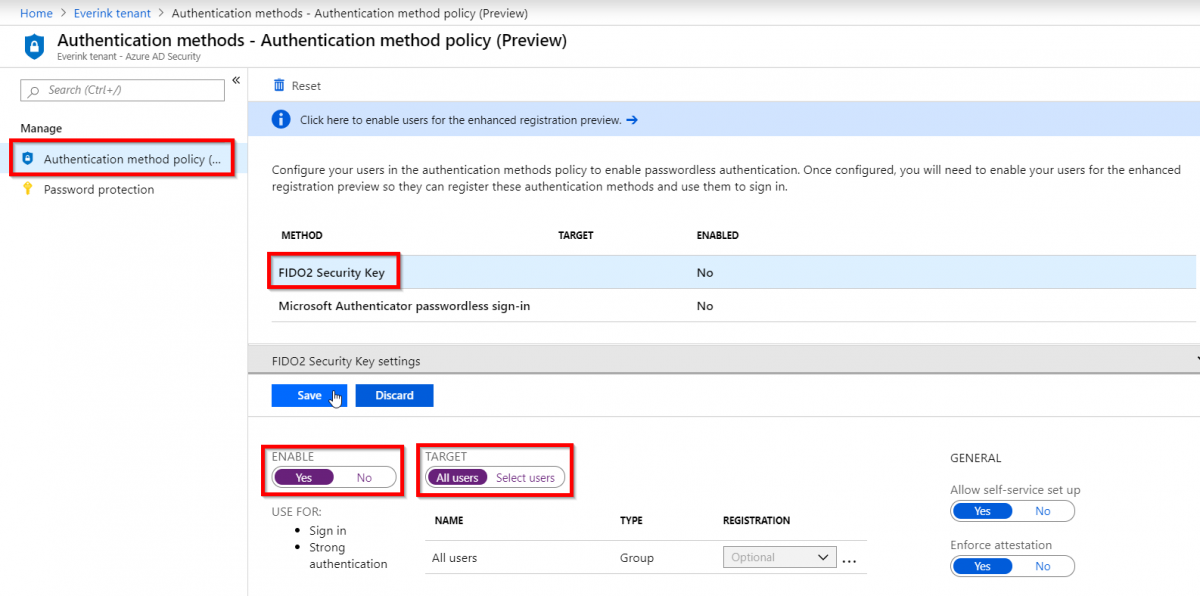The height and width of the screenshot is (596, 1200).
Task: Click the NAME column header
Action: pyautogui.click(x=447, y=521)
